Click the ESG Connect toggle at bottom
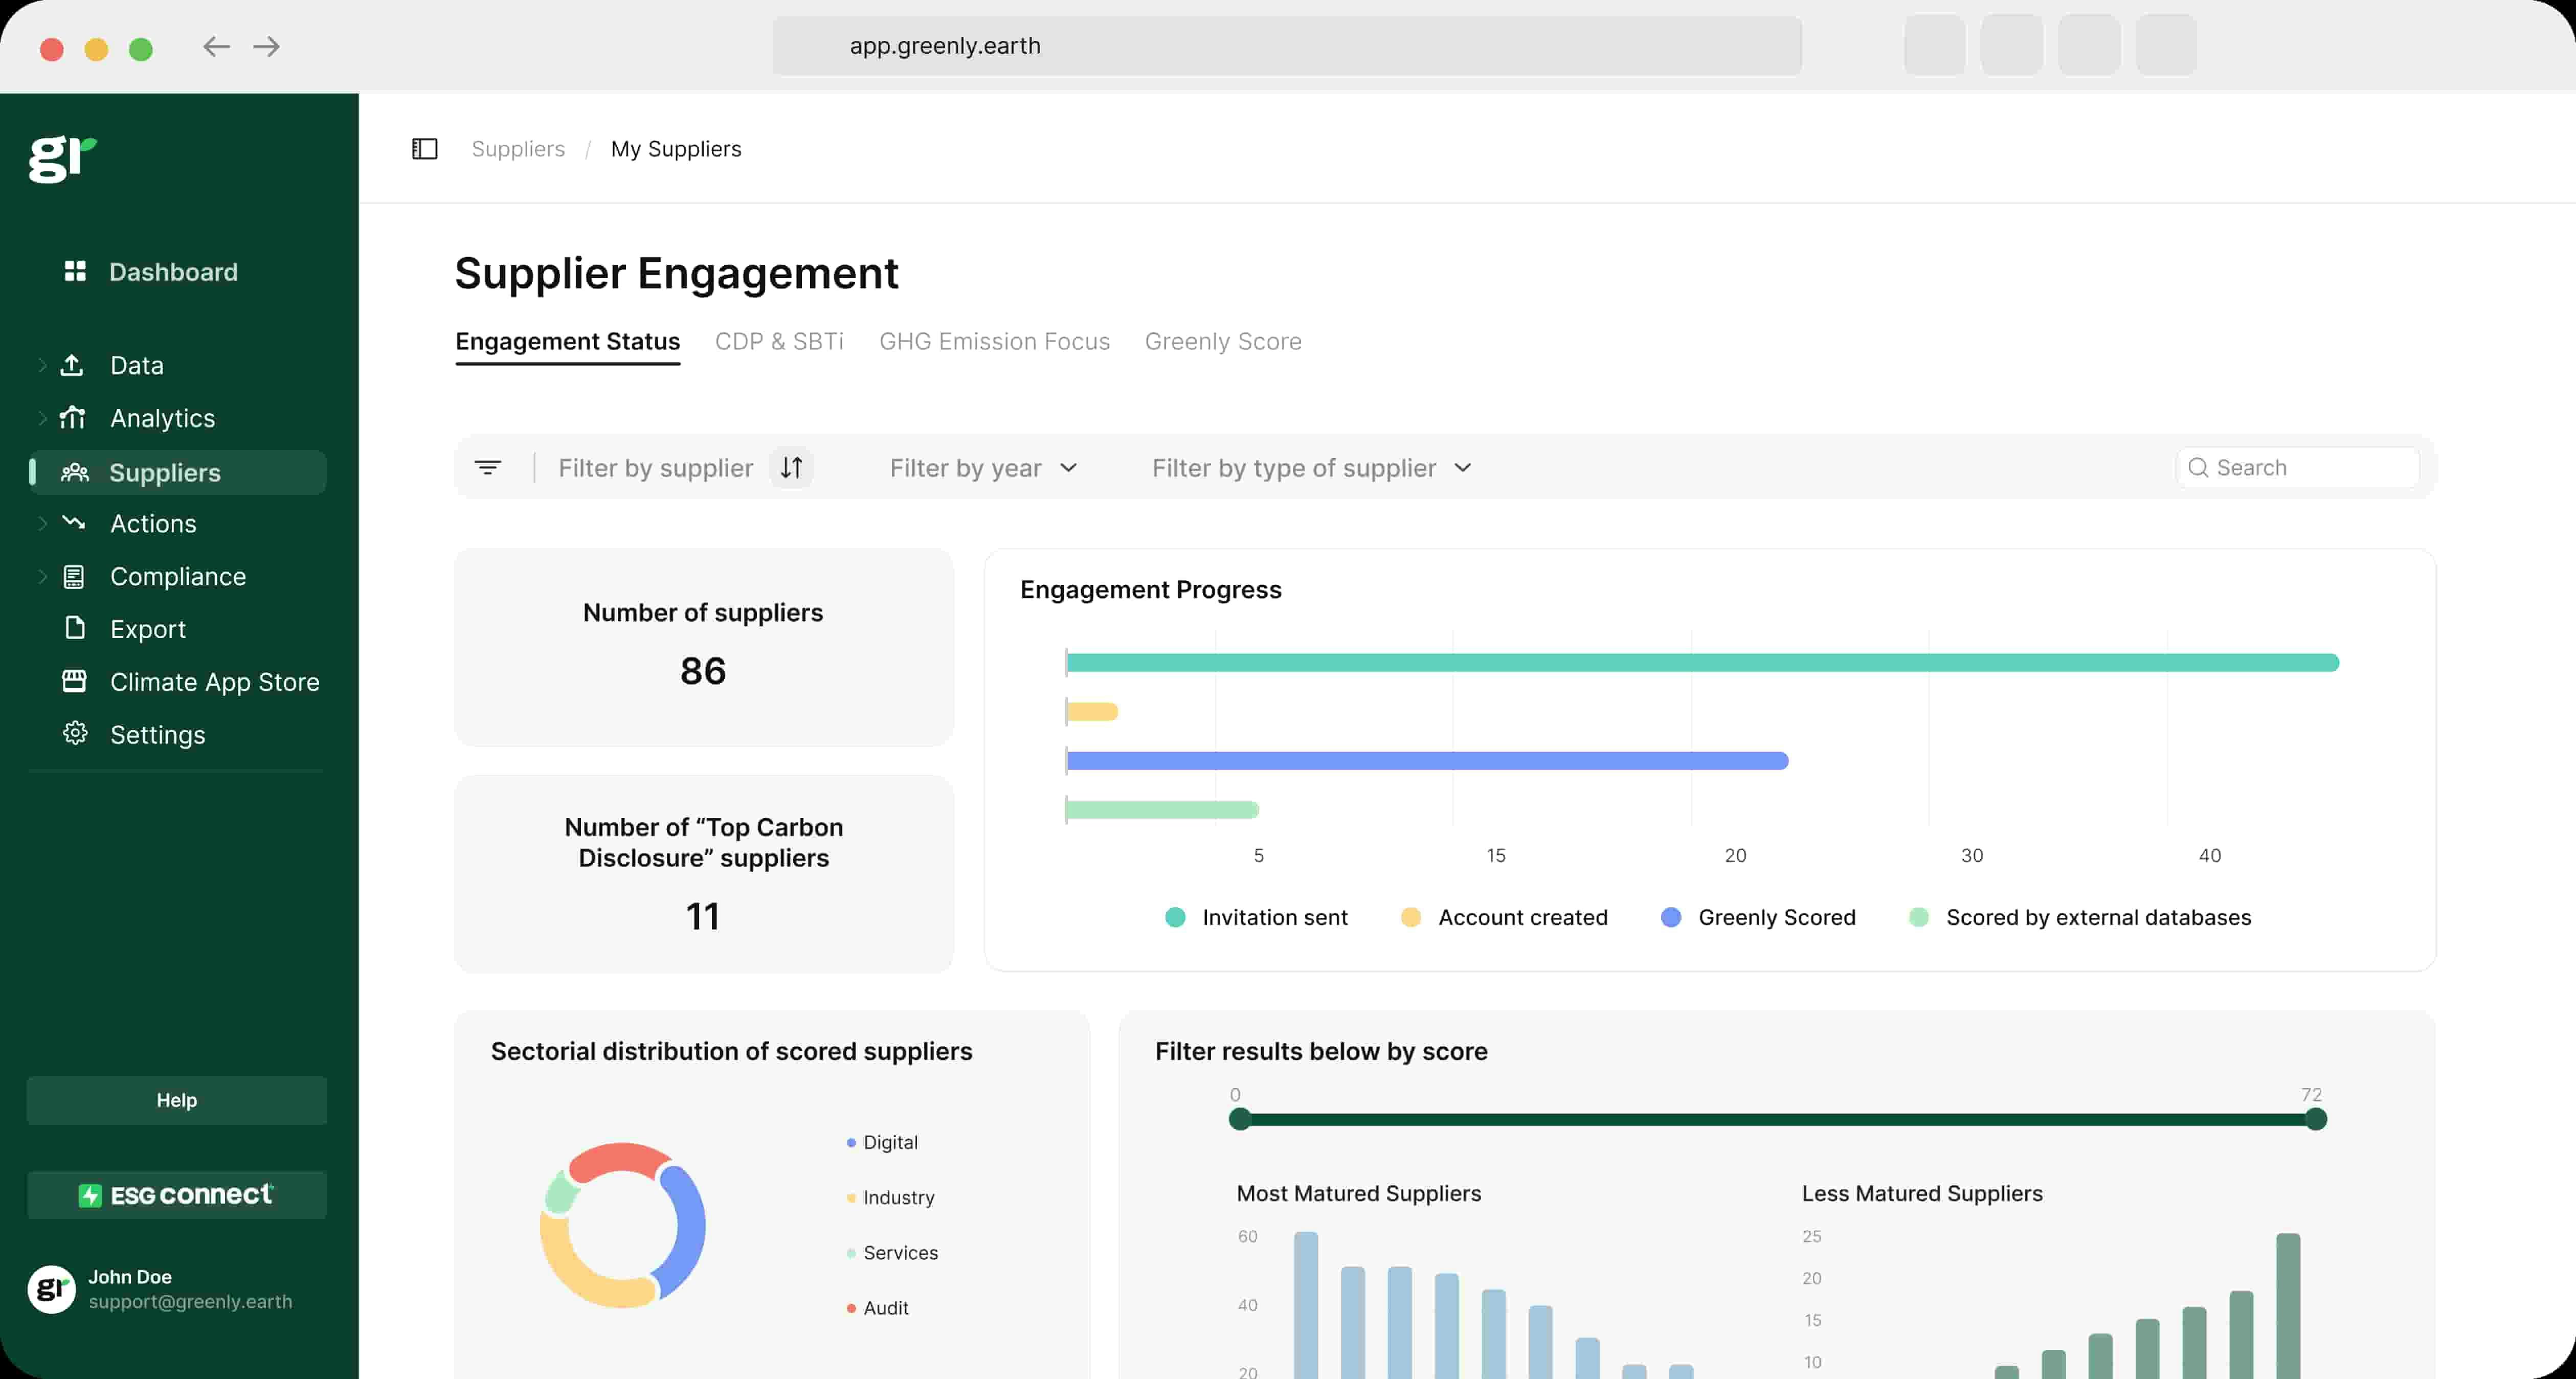The height and width of the screenshot is (1379, 2576). (x=175, y=1193)
